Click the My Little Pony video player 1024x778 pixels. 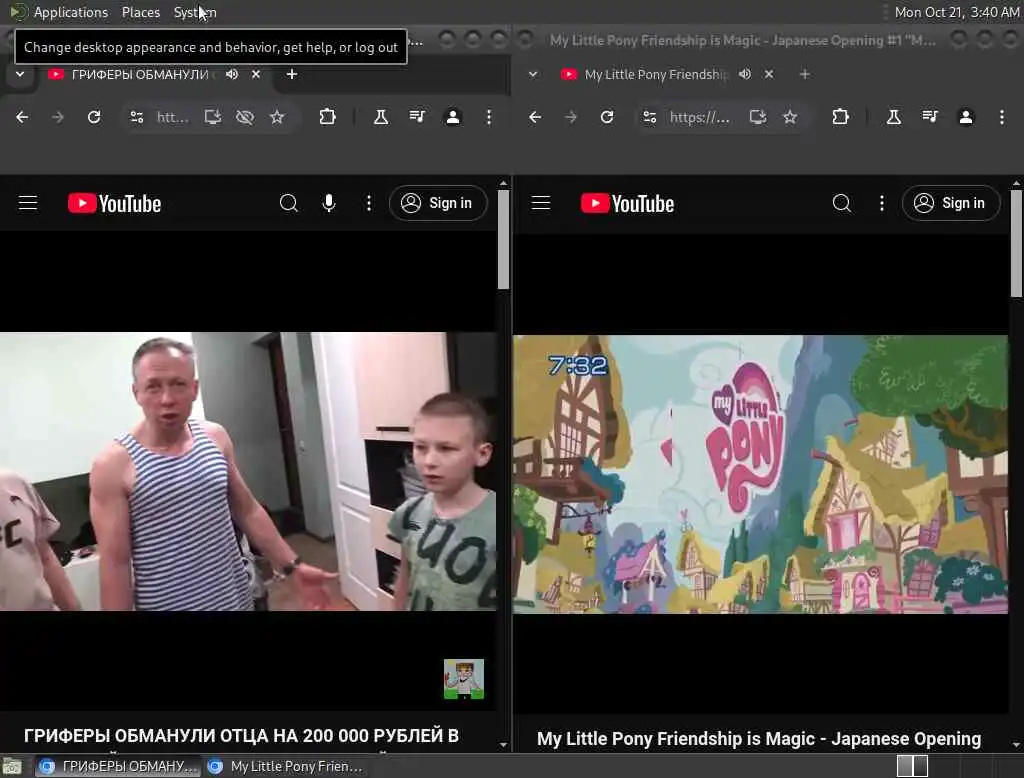(761, 474)
